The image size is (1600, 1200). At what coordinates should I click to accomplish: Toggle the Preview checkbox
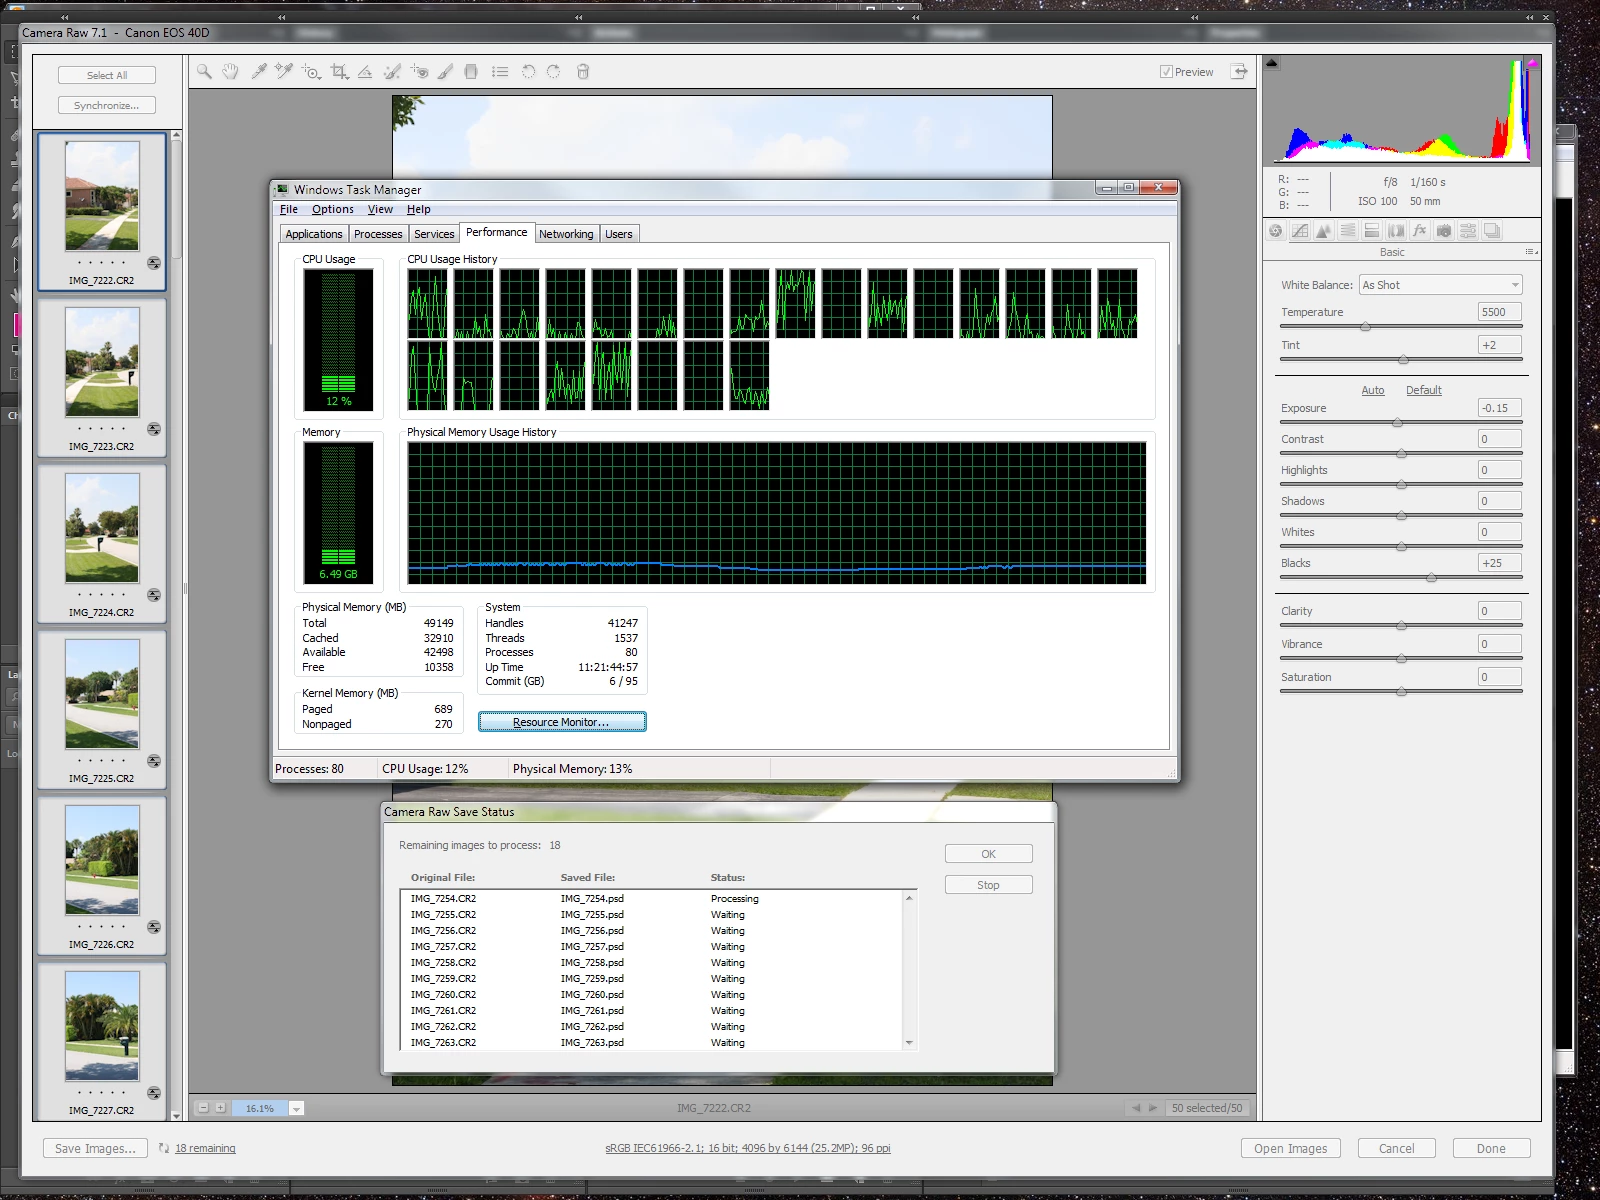[1166, 72]
